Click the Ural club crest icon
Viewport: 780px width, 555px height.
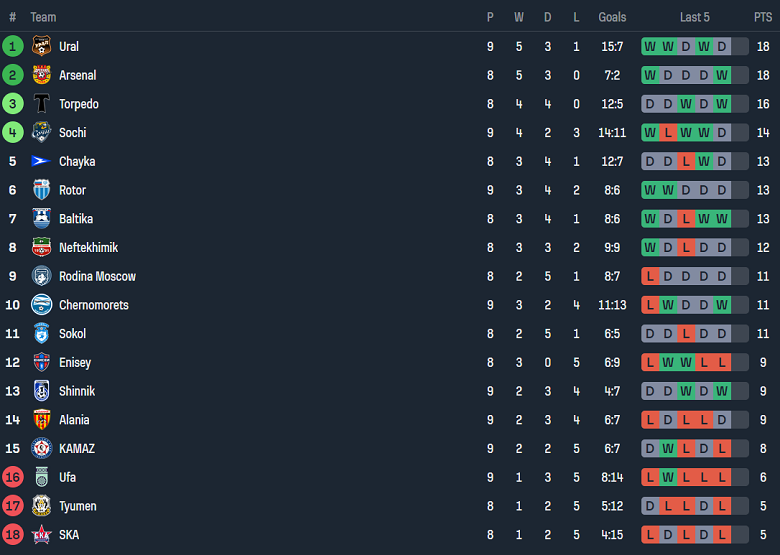click(x=41, y=46)
